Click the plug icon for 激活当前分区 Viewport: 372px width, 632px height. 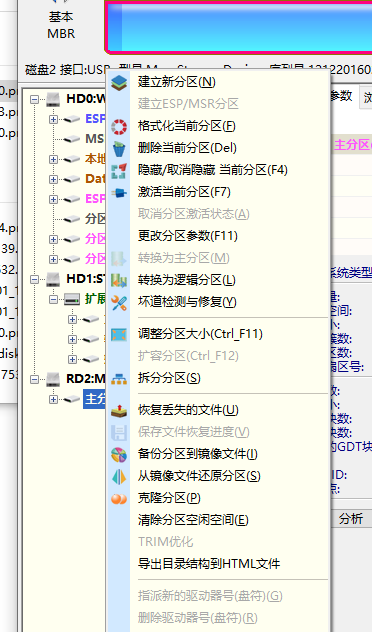pyautogui.click(x=119, y=193)
